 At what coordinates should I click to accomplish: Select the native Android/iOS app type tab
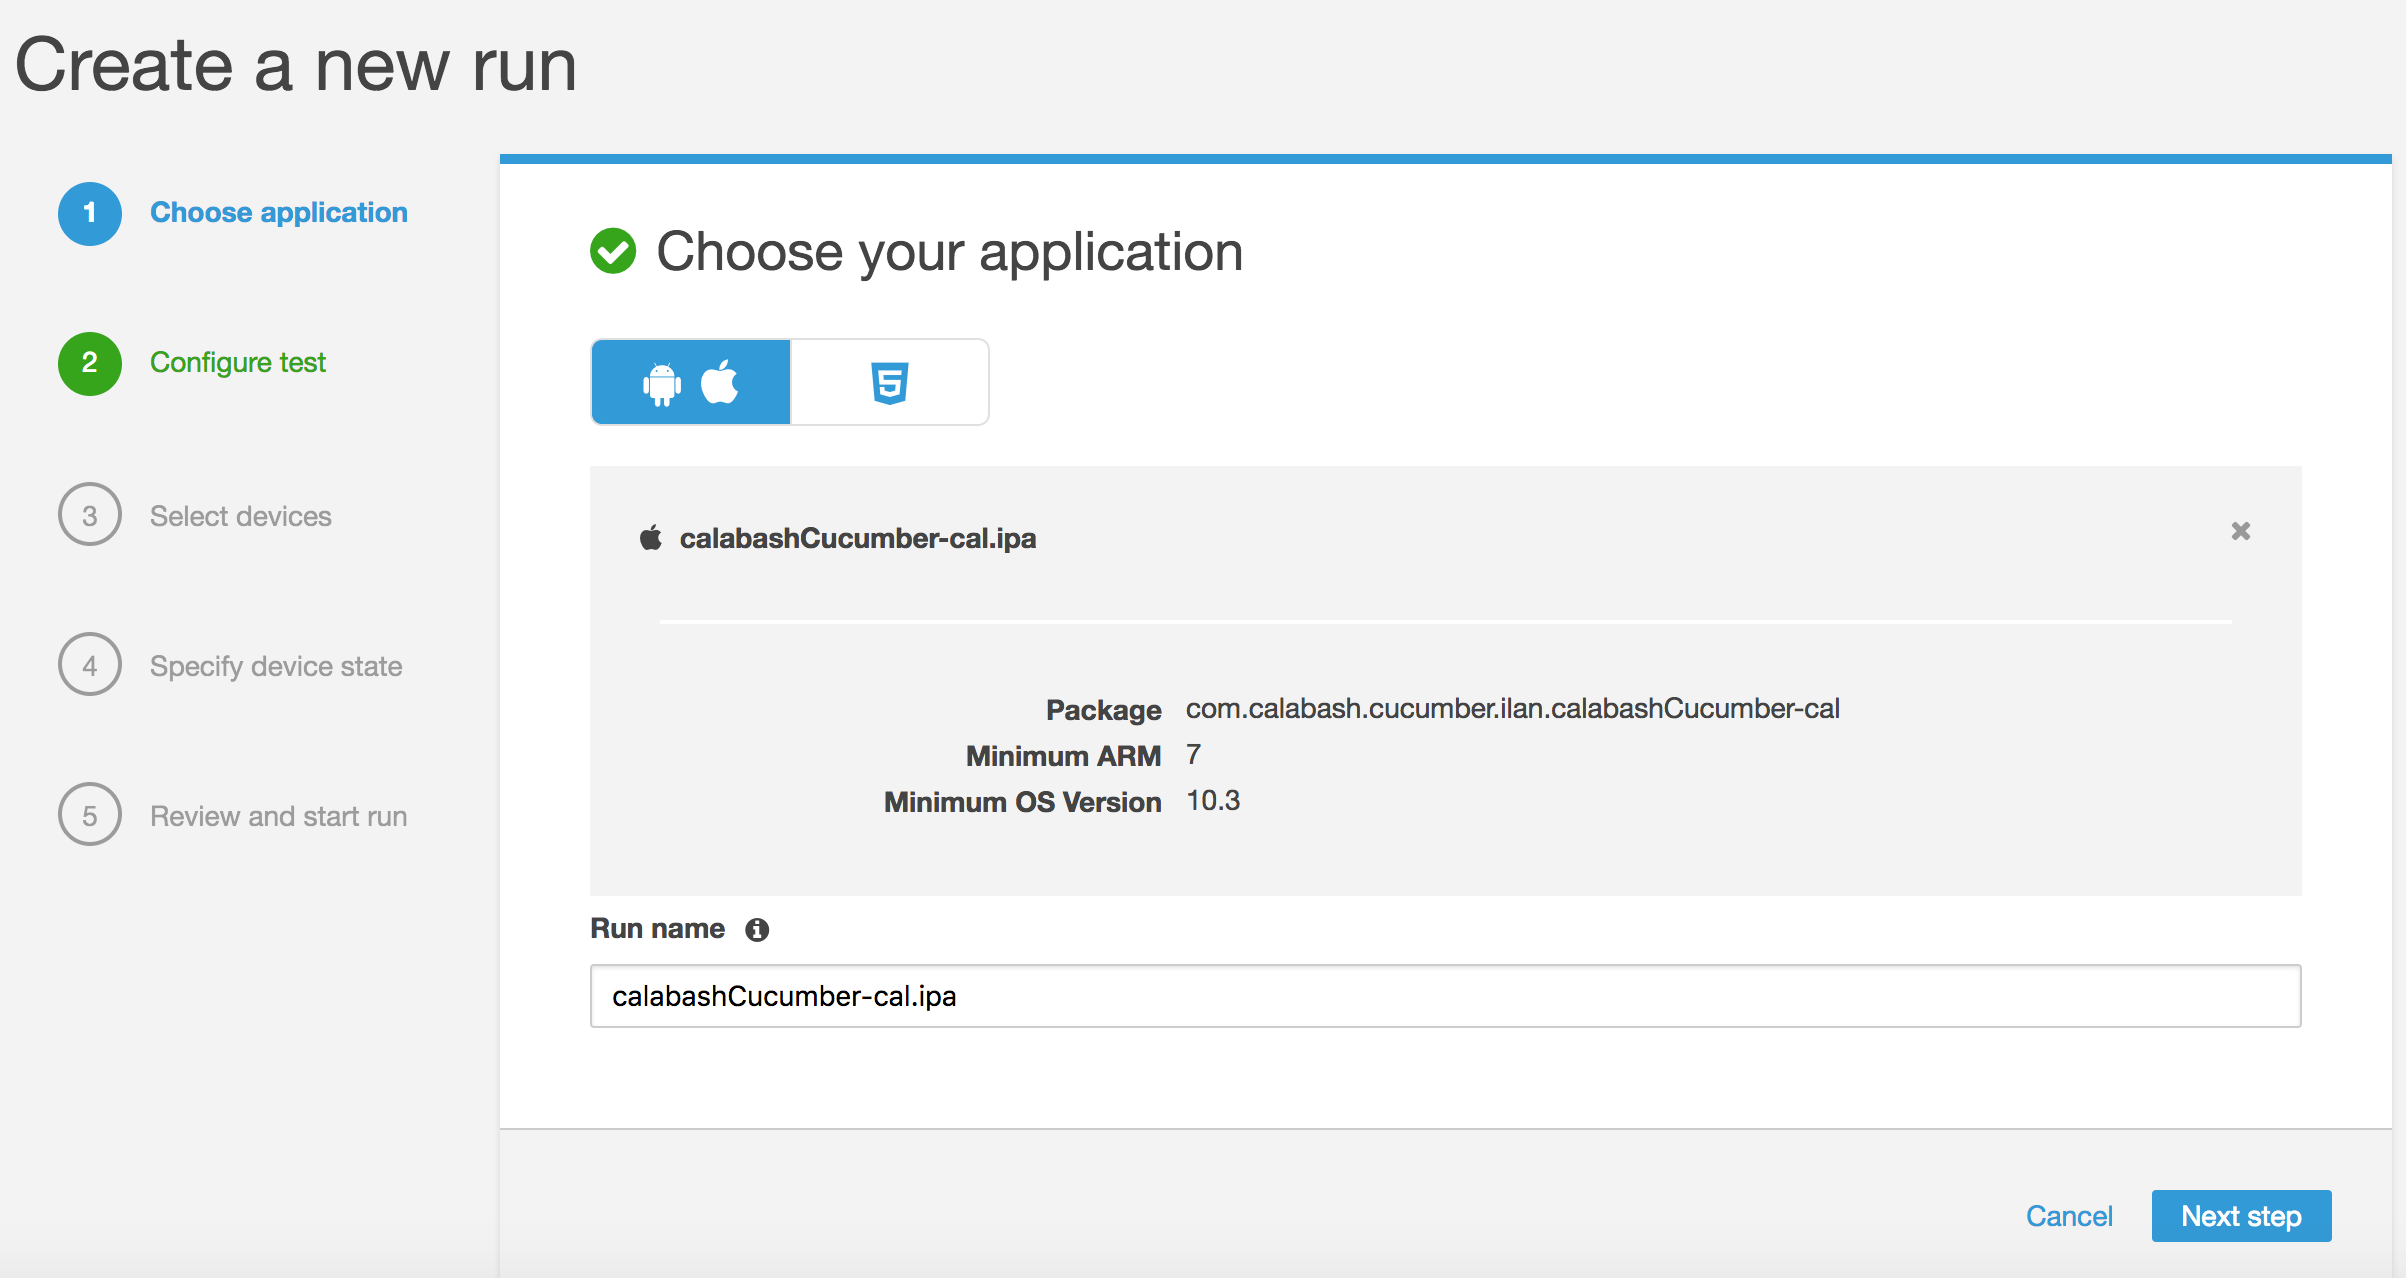pos(691,382)
